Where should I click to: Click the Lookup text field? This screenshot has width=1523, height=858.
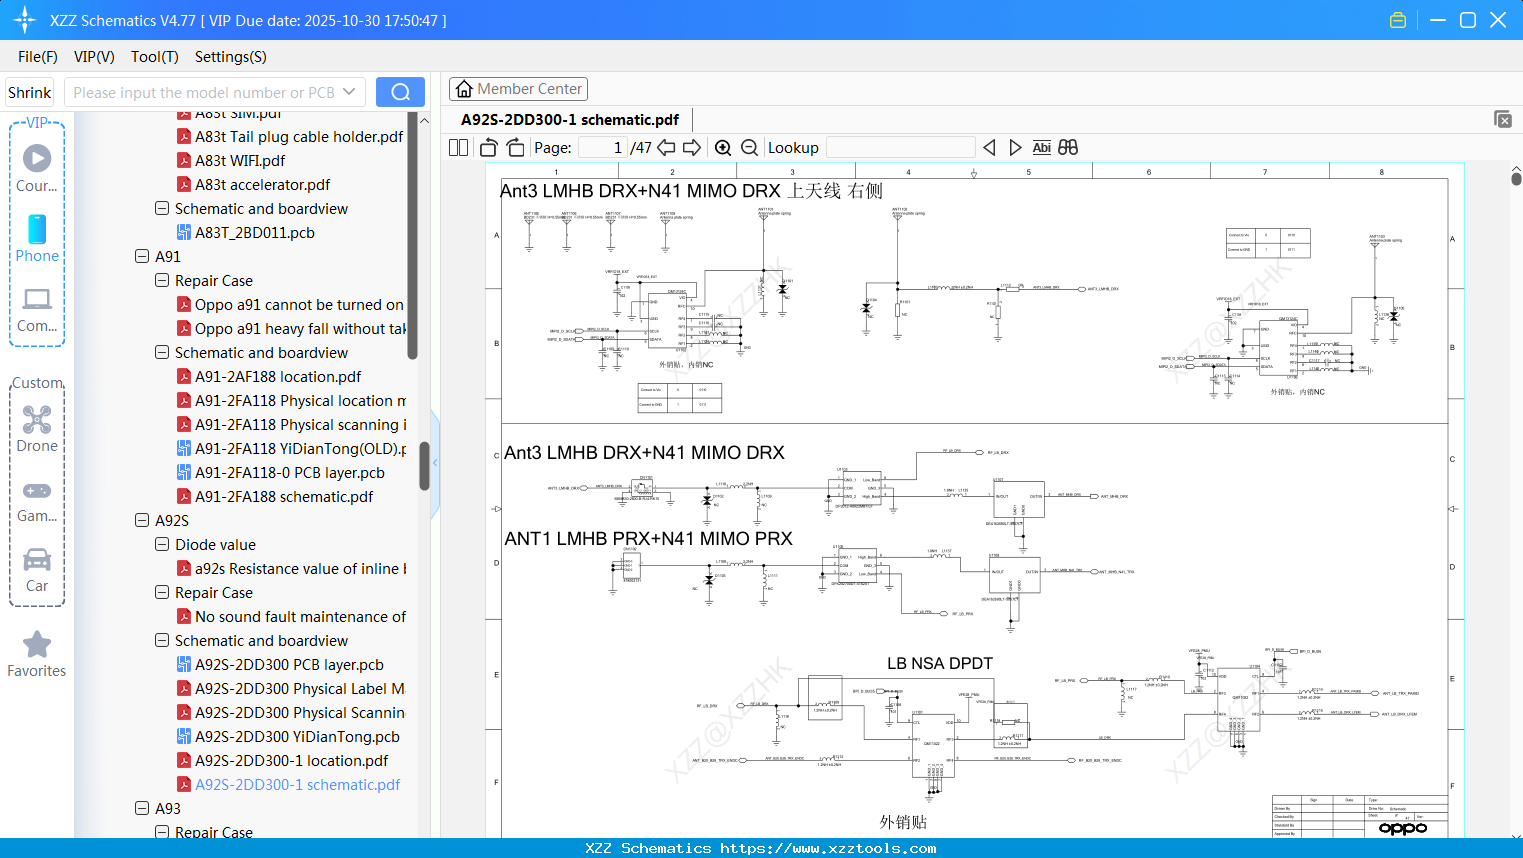tap(900, 148)
